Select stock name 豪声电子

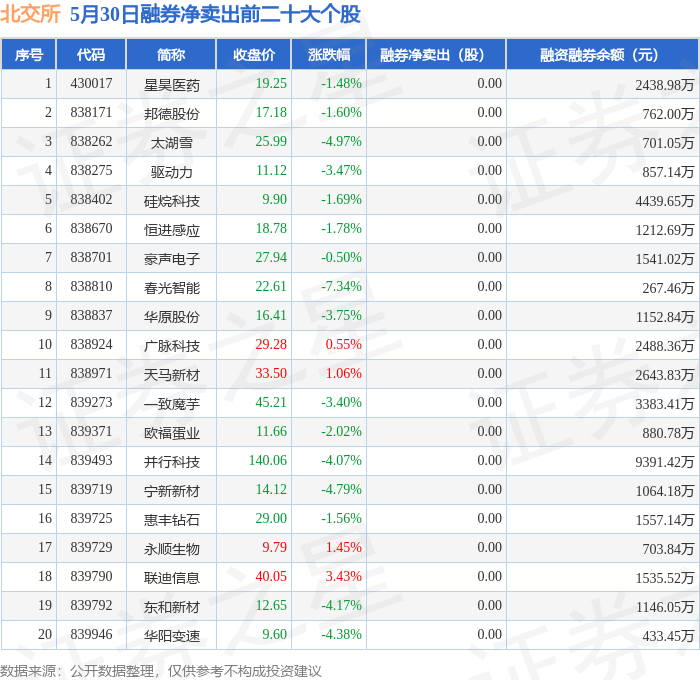171,259
